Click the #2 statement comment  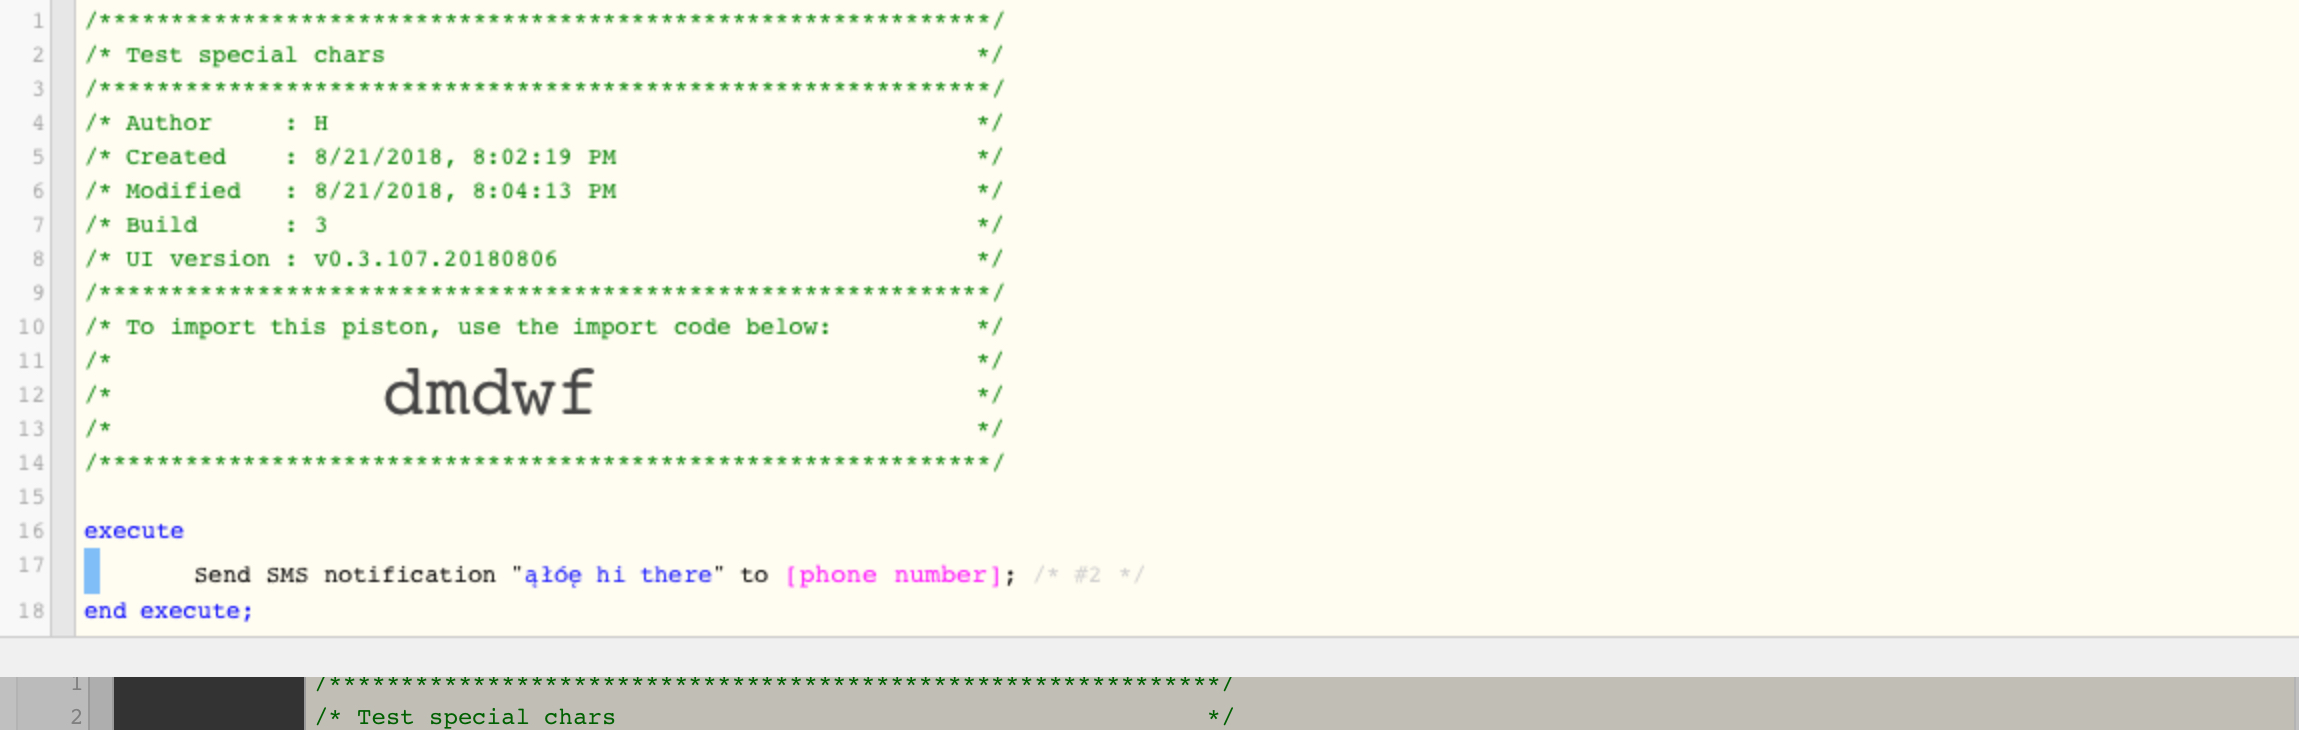click(x=1088, y=575)
